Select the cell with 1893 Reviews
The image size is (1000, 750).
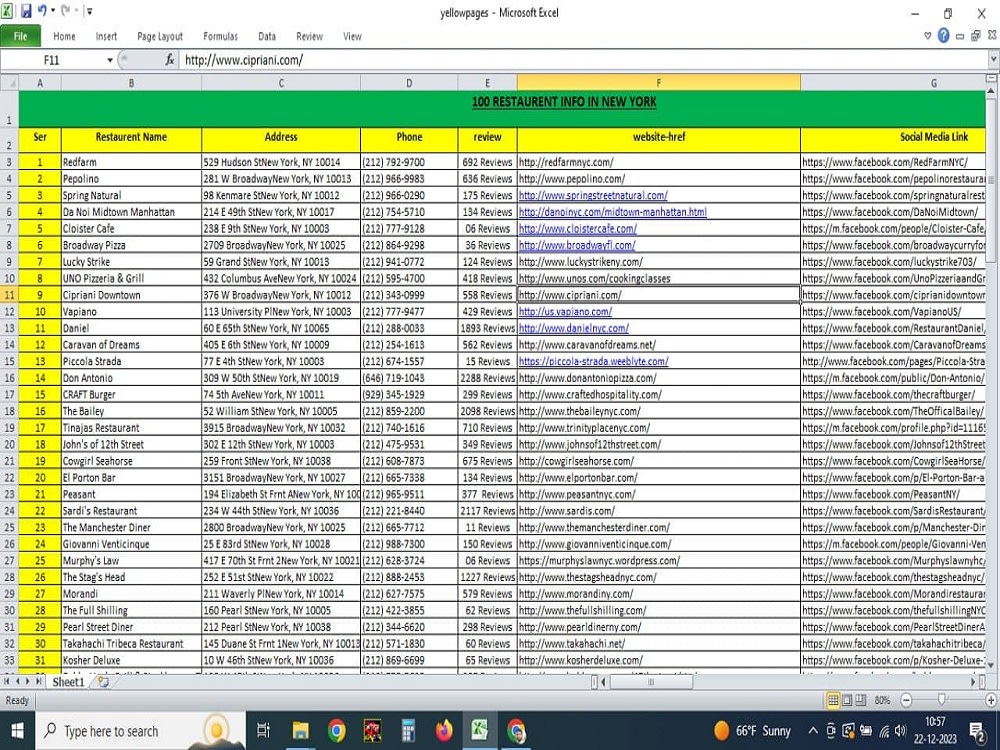point(487,328)
